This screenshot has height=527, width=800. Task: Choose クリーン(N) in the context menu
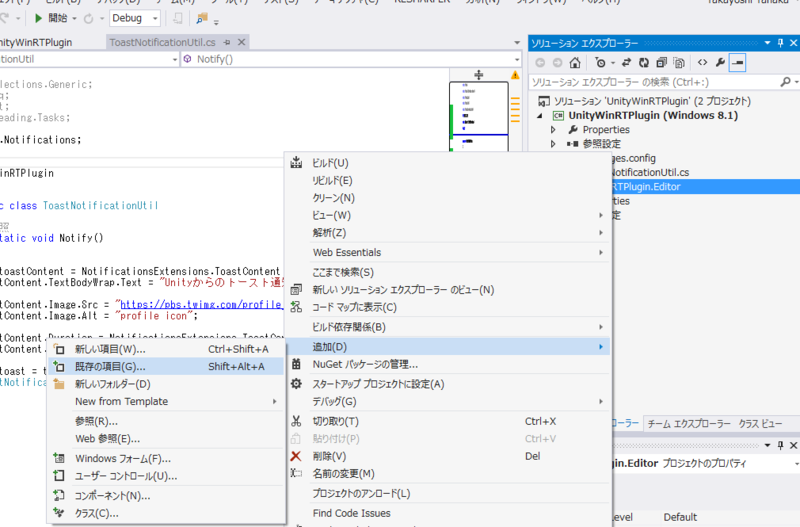tap(334, 198)
